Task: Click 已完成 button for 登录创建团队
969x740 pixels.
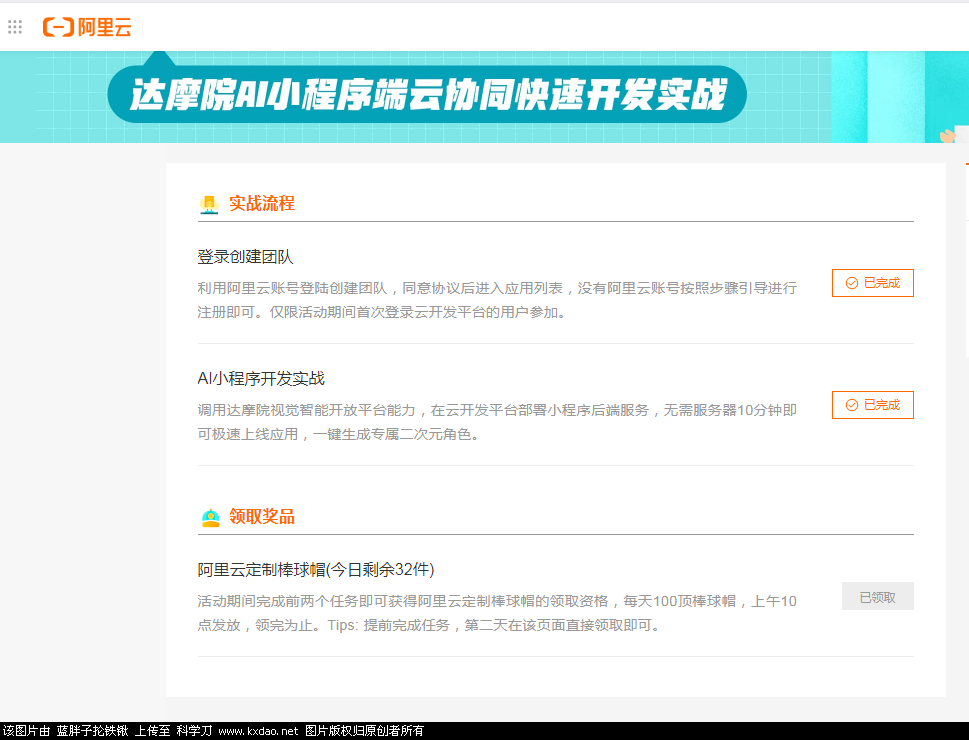Action: click(873, 283)
